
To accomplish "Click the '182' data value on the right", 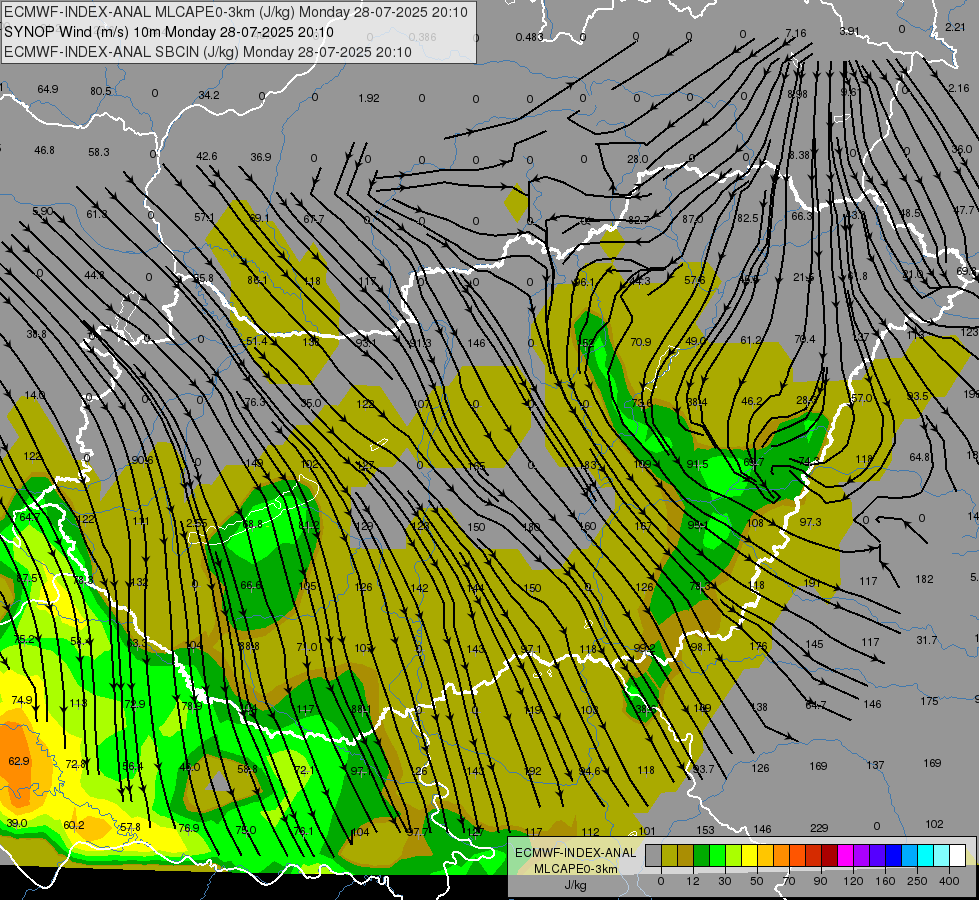I will click(x=925, y=580).
